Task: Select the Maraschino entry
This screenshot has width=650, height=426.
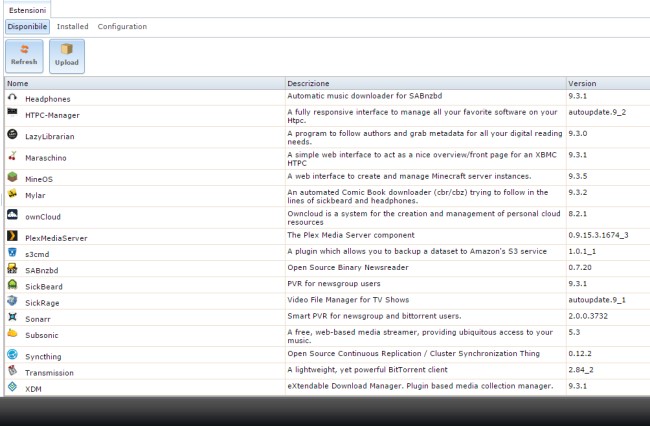Action: click(46, 158)
